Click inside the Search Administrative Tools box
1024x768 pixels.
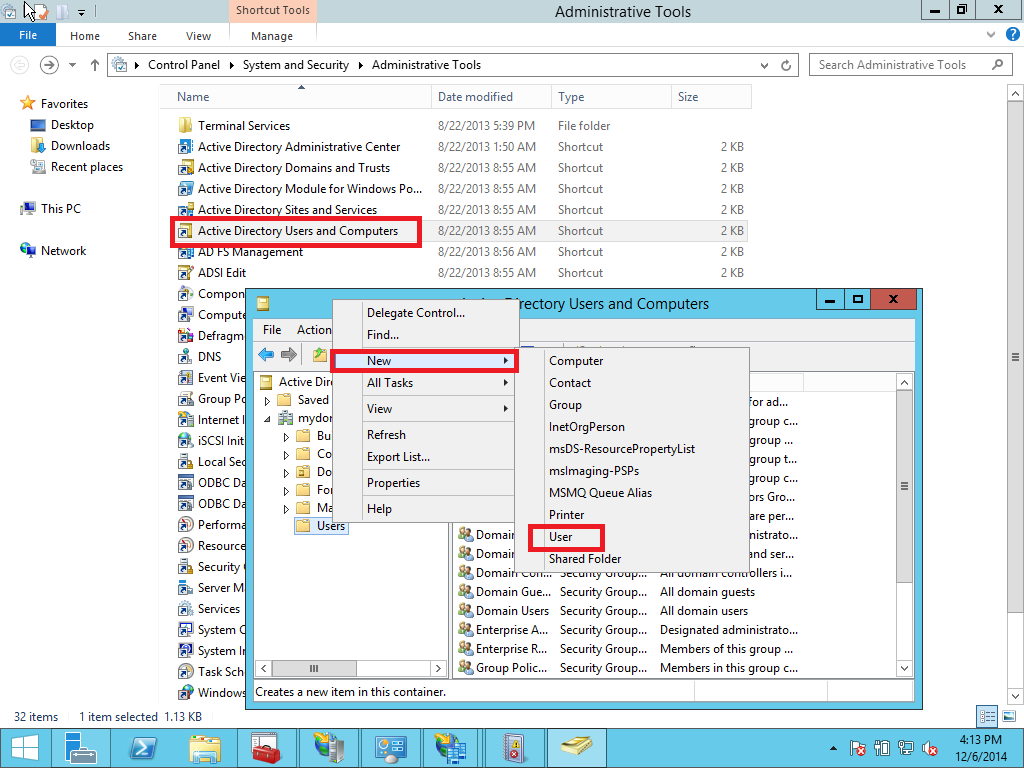tap(900, 64)
